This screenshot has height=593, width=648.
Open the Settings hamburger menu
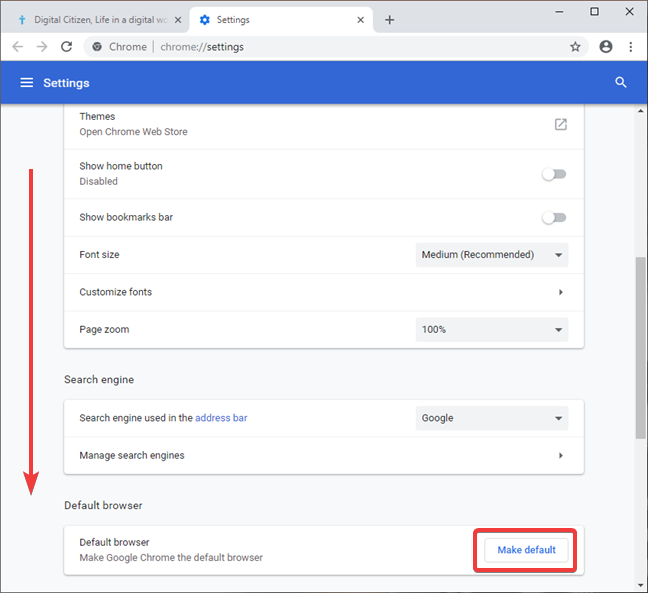27,83
